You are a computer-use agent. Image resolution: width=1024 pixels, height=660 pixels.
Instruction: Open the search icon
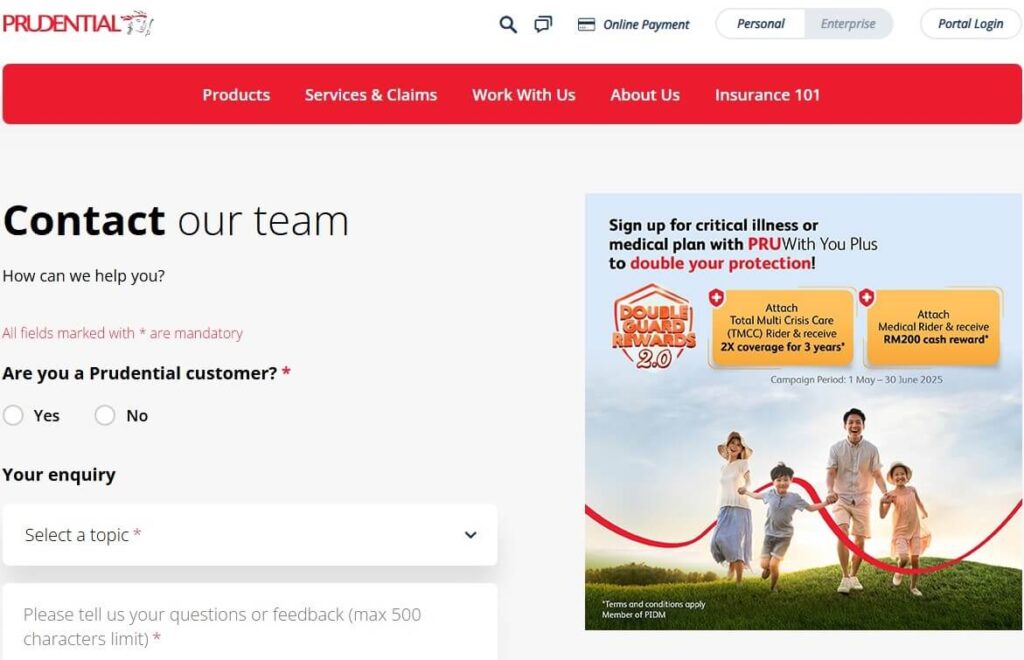pos(507,23)
